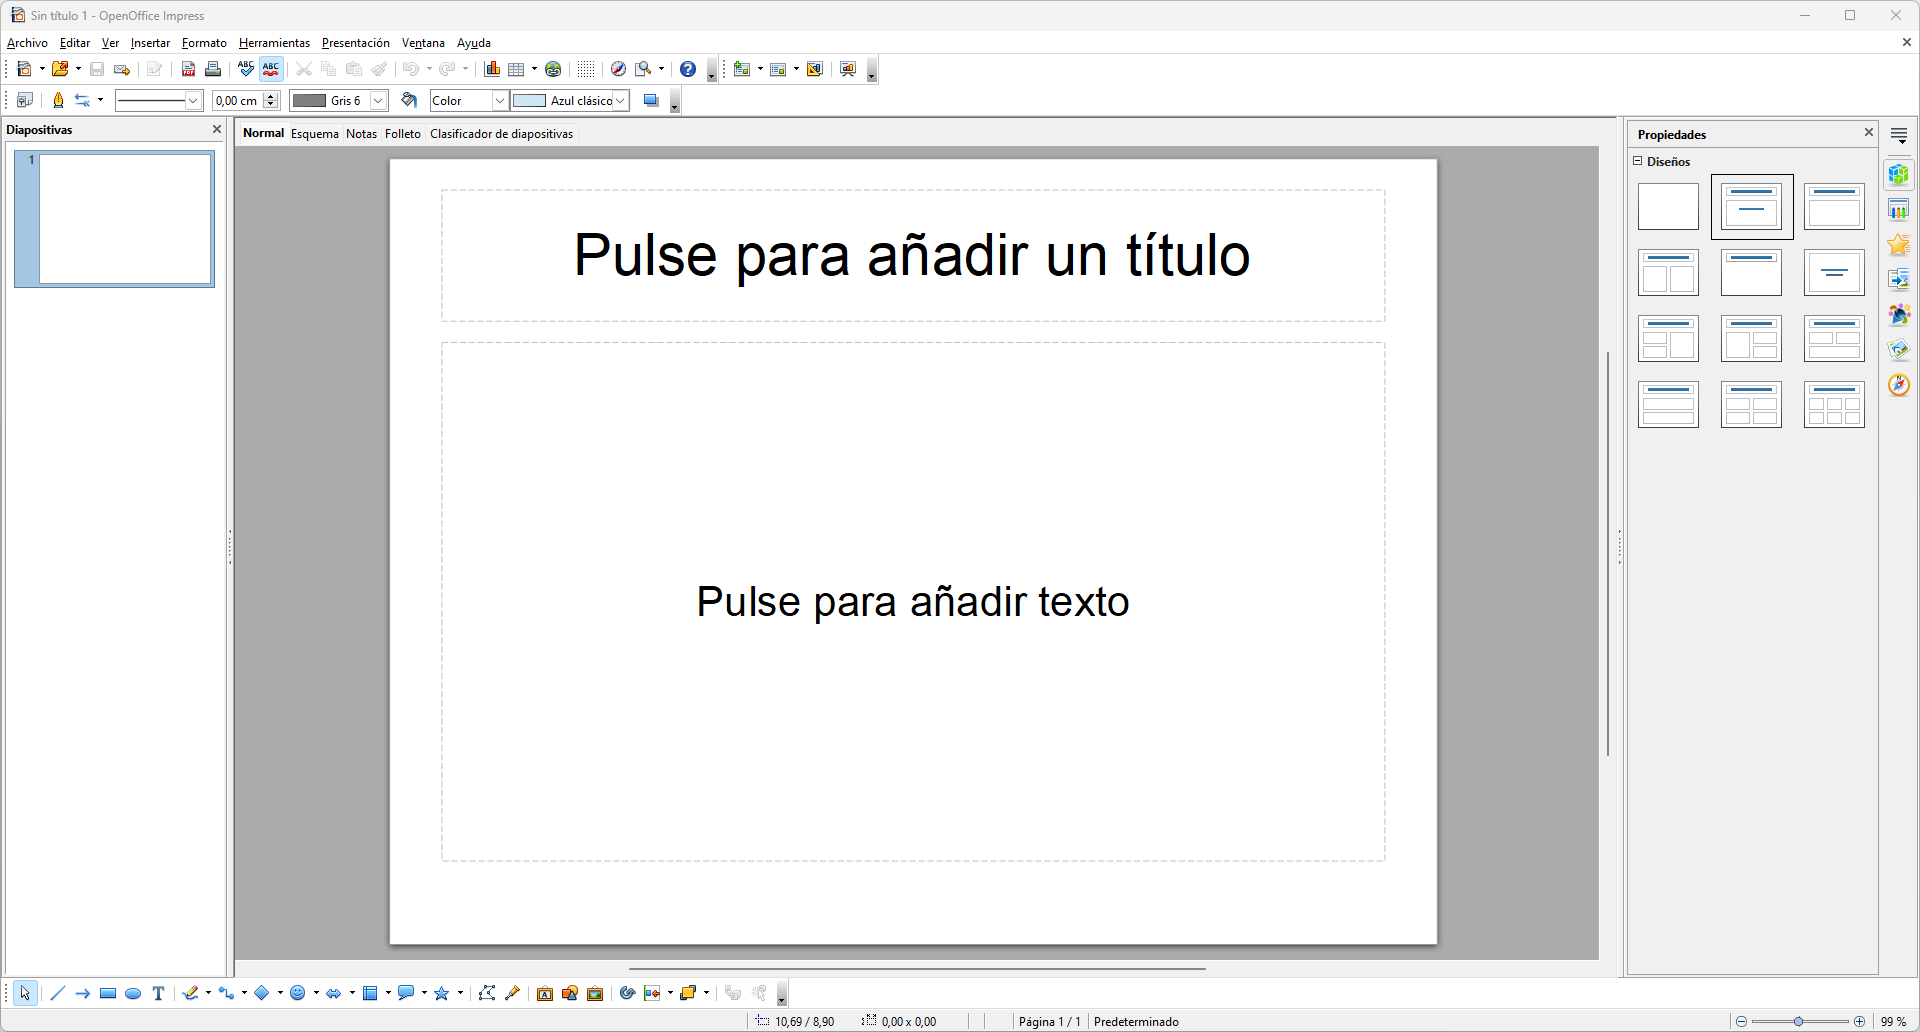Screen dimensions: 1920x1032
Task: Run the spelling check (ABC checkmark) icon
Action: 246,69
